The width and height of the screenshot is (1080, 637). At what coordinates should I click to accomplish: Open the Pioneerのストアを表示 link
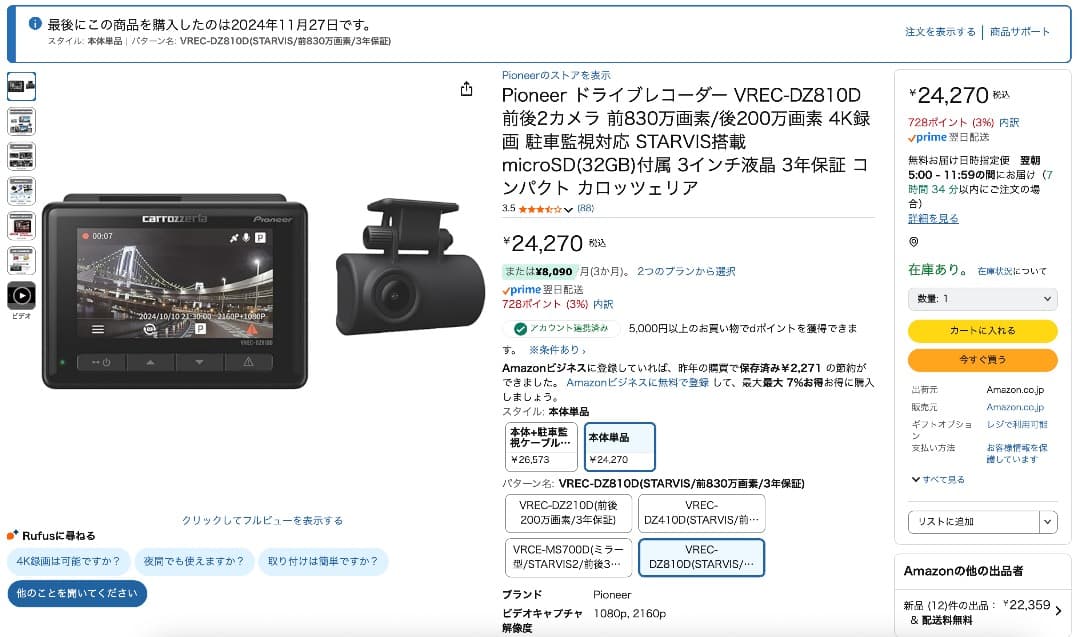coord(556,74)
